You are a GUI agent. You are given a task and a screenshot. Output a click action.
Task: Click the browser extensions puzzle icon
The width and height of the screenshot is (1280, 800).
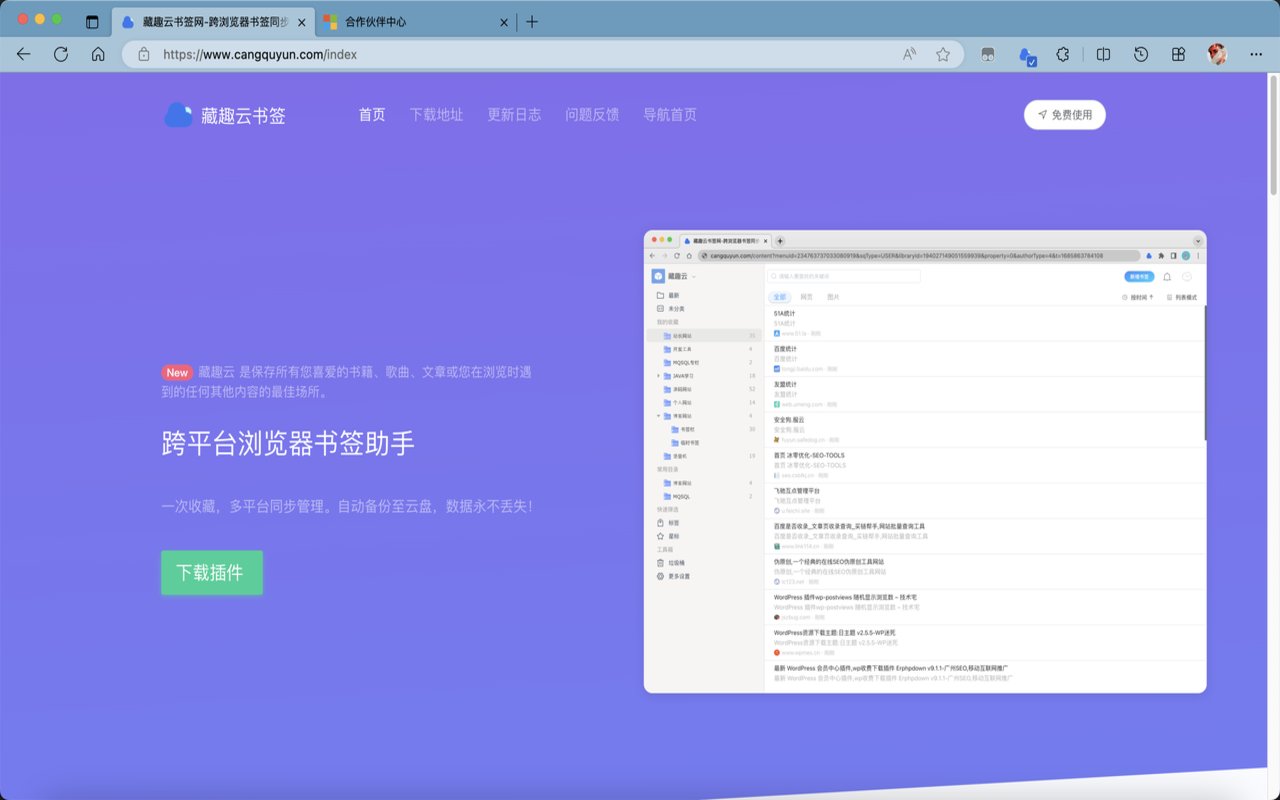[1063, 56]
